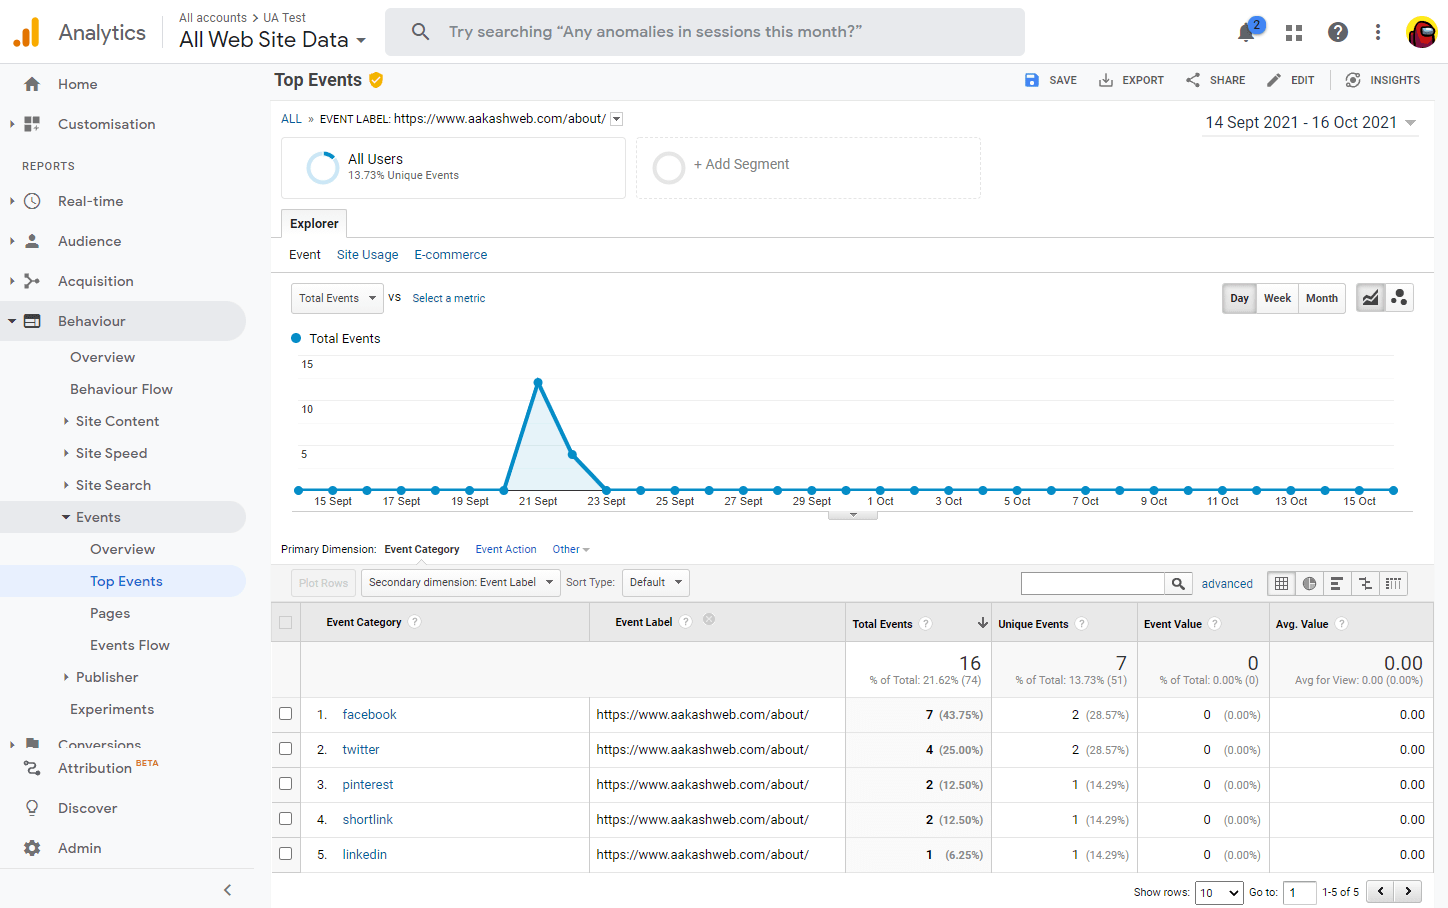Open Events Flow in the sidebar
The image size is (1448, 908).
[129, 645]
